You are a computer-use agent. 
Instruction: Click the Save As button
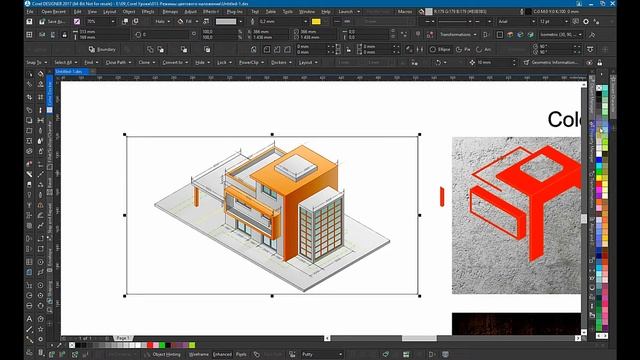(52, 21)
